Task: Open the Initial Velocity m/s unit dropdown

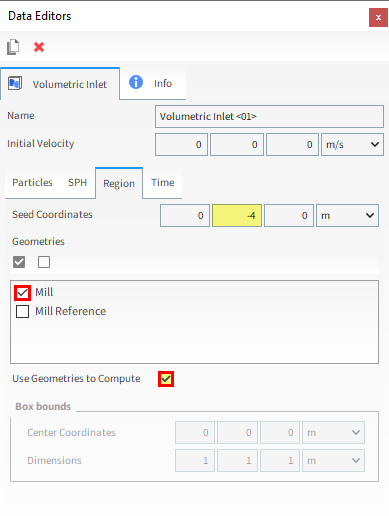Action: point(352,144)
